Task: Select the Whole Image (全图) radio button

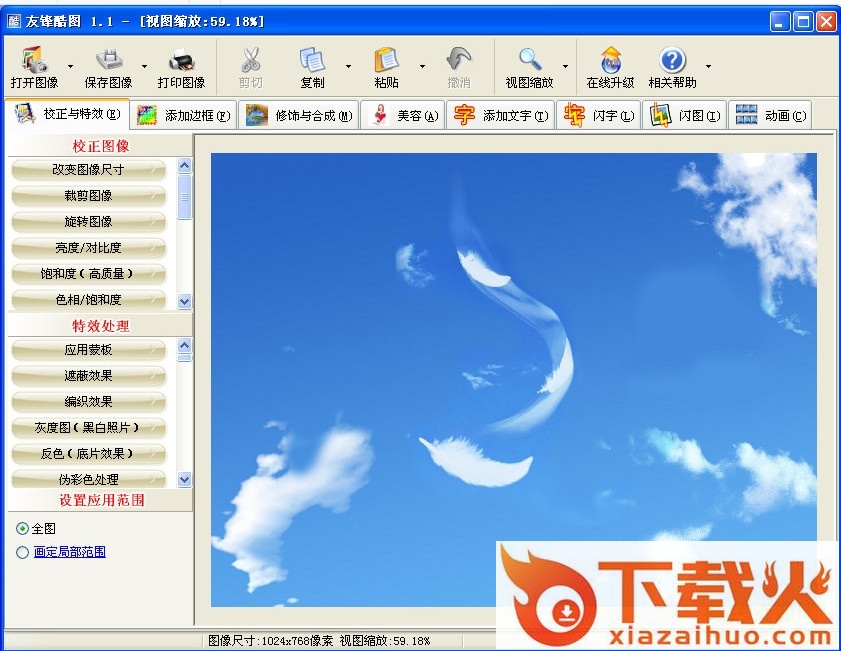Action: [23, 528]
